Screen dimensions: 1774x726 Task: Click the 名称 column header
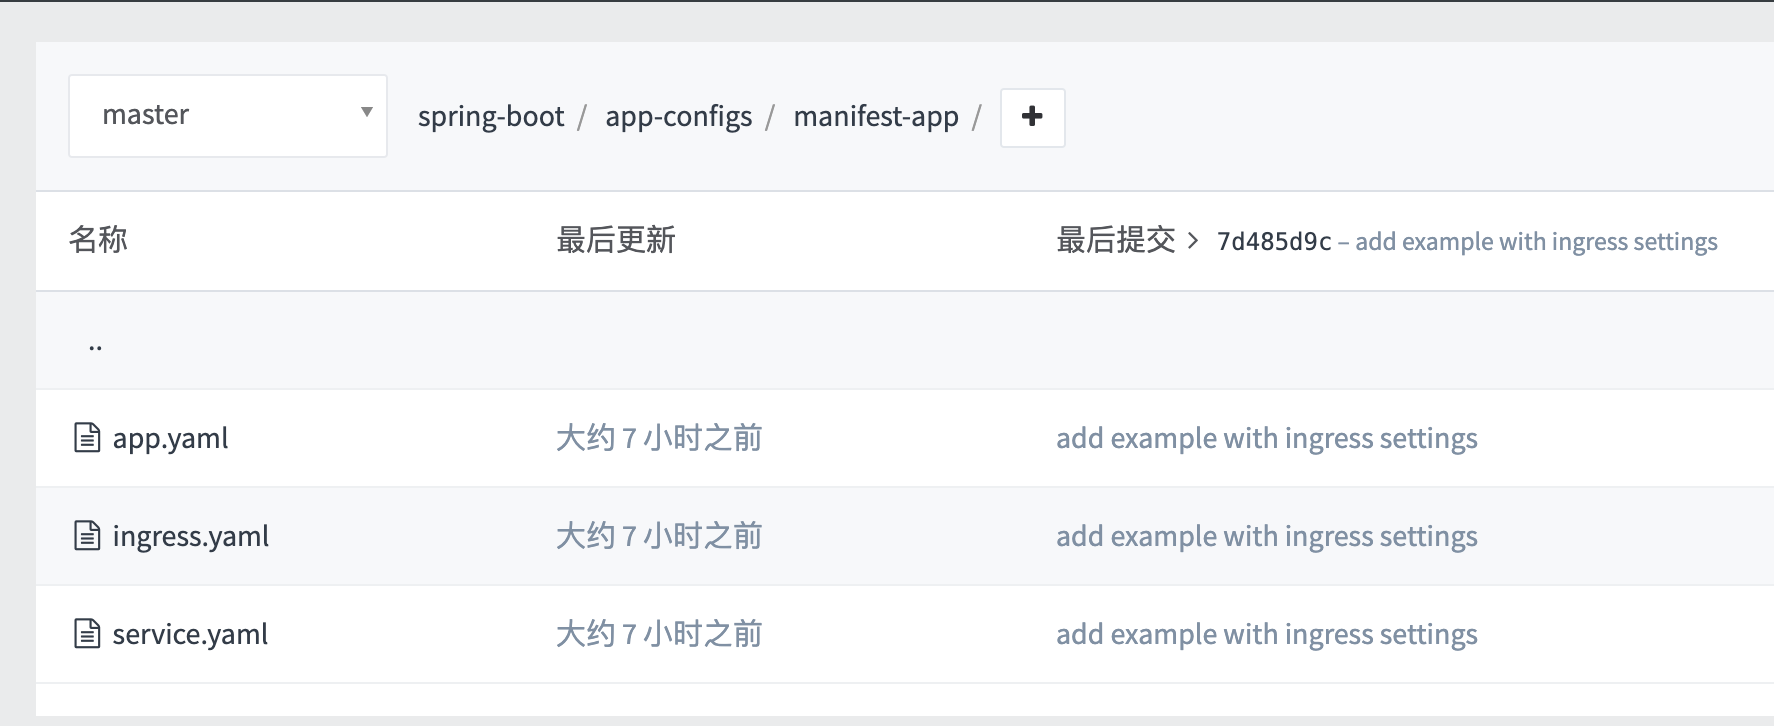pos(98,240)
